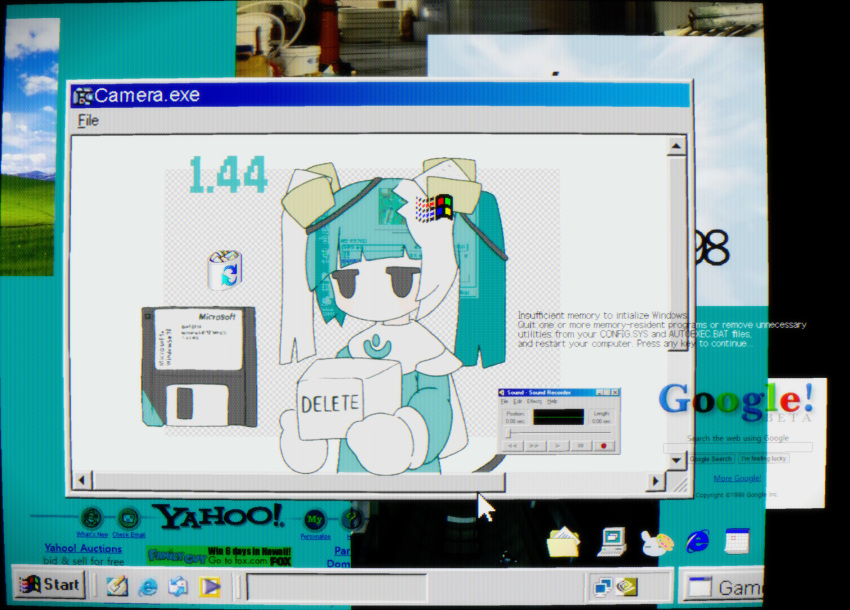Open the File menu in Camera.exe
Image resolution: width=850 pixels, height=610 pixels.
tap(87, 119)
